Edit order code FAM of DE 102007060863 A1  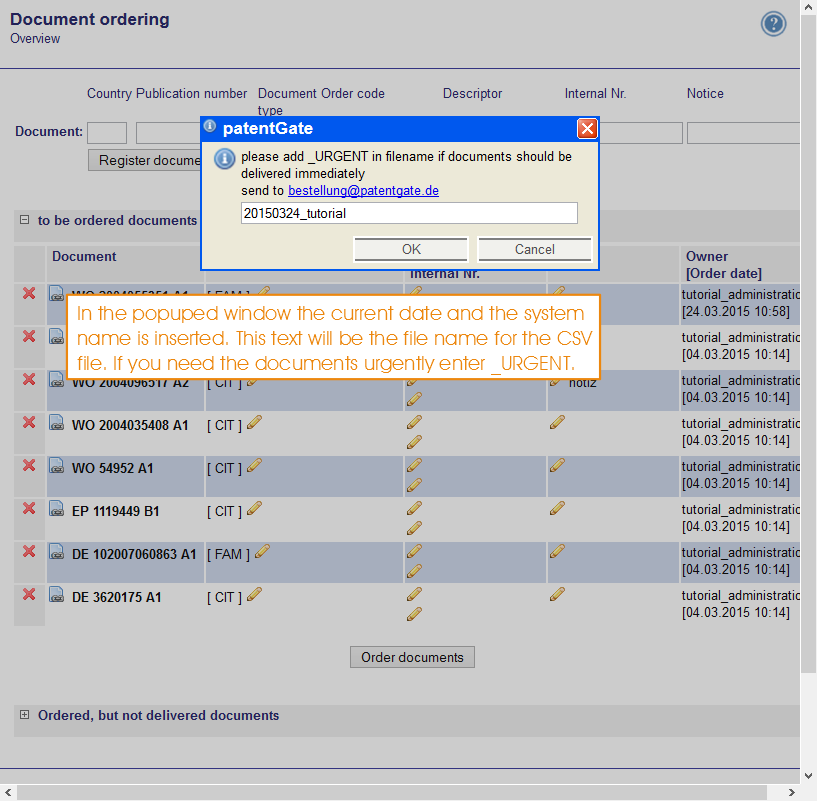[263, 551]
